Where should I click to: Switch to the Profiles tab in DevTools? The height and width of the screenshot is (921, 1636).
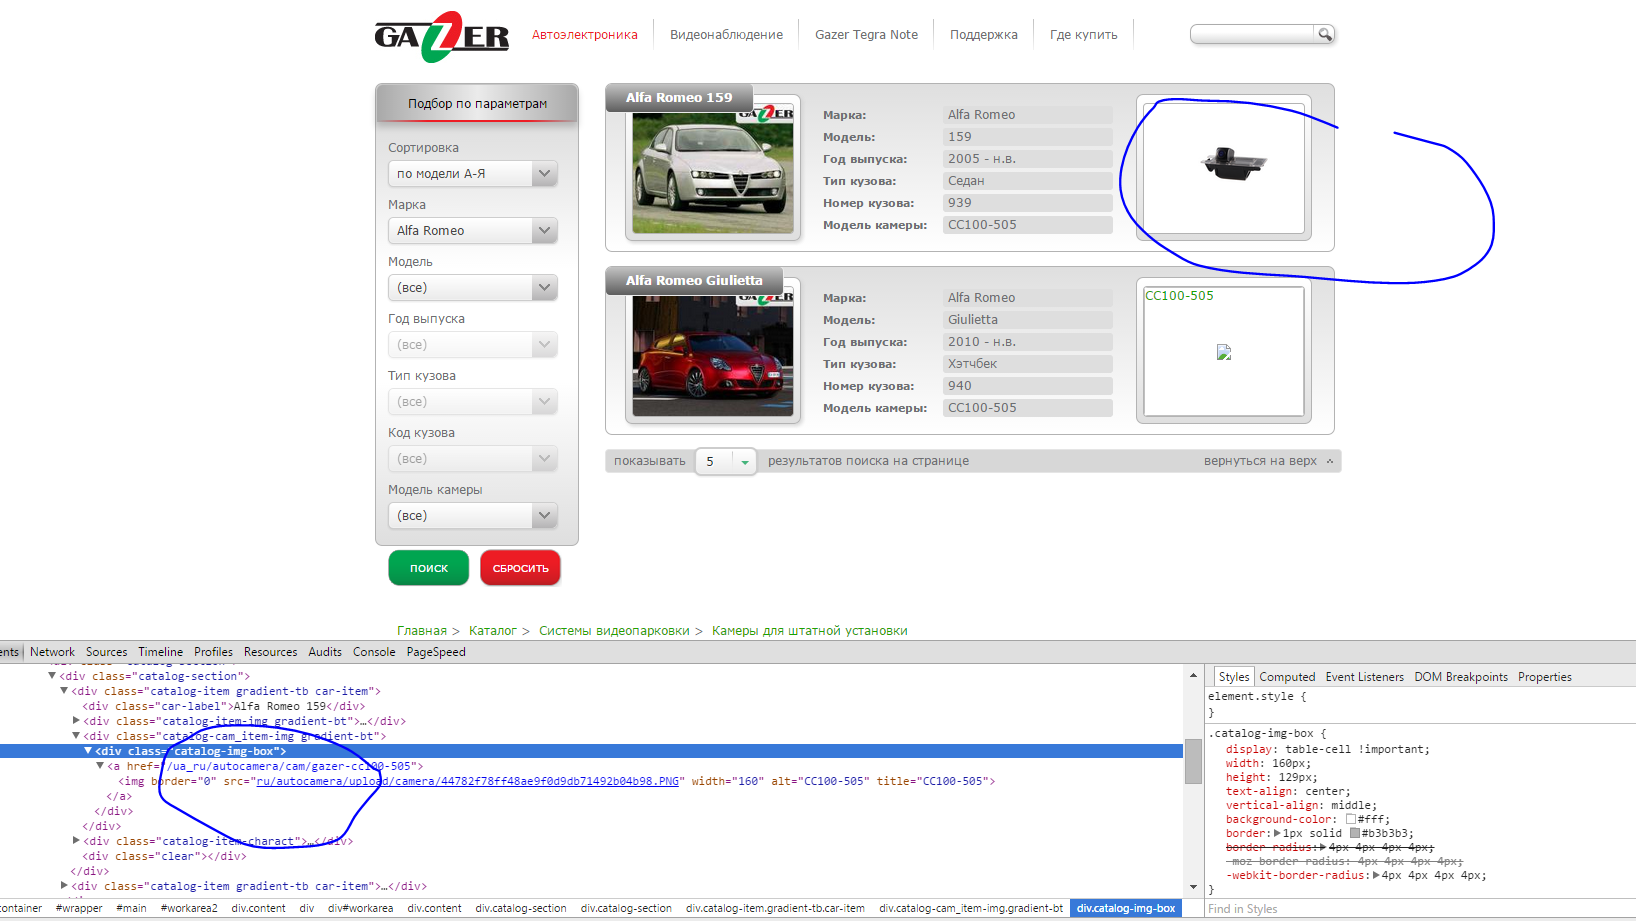coord(213,652)
